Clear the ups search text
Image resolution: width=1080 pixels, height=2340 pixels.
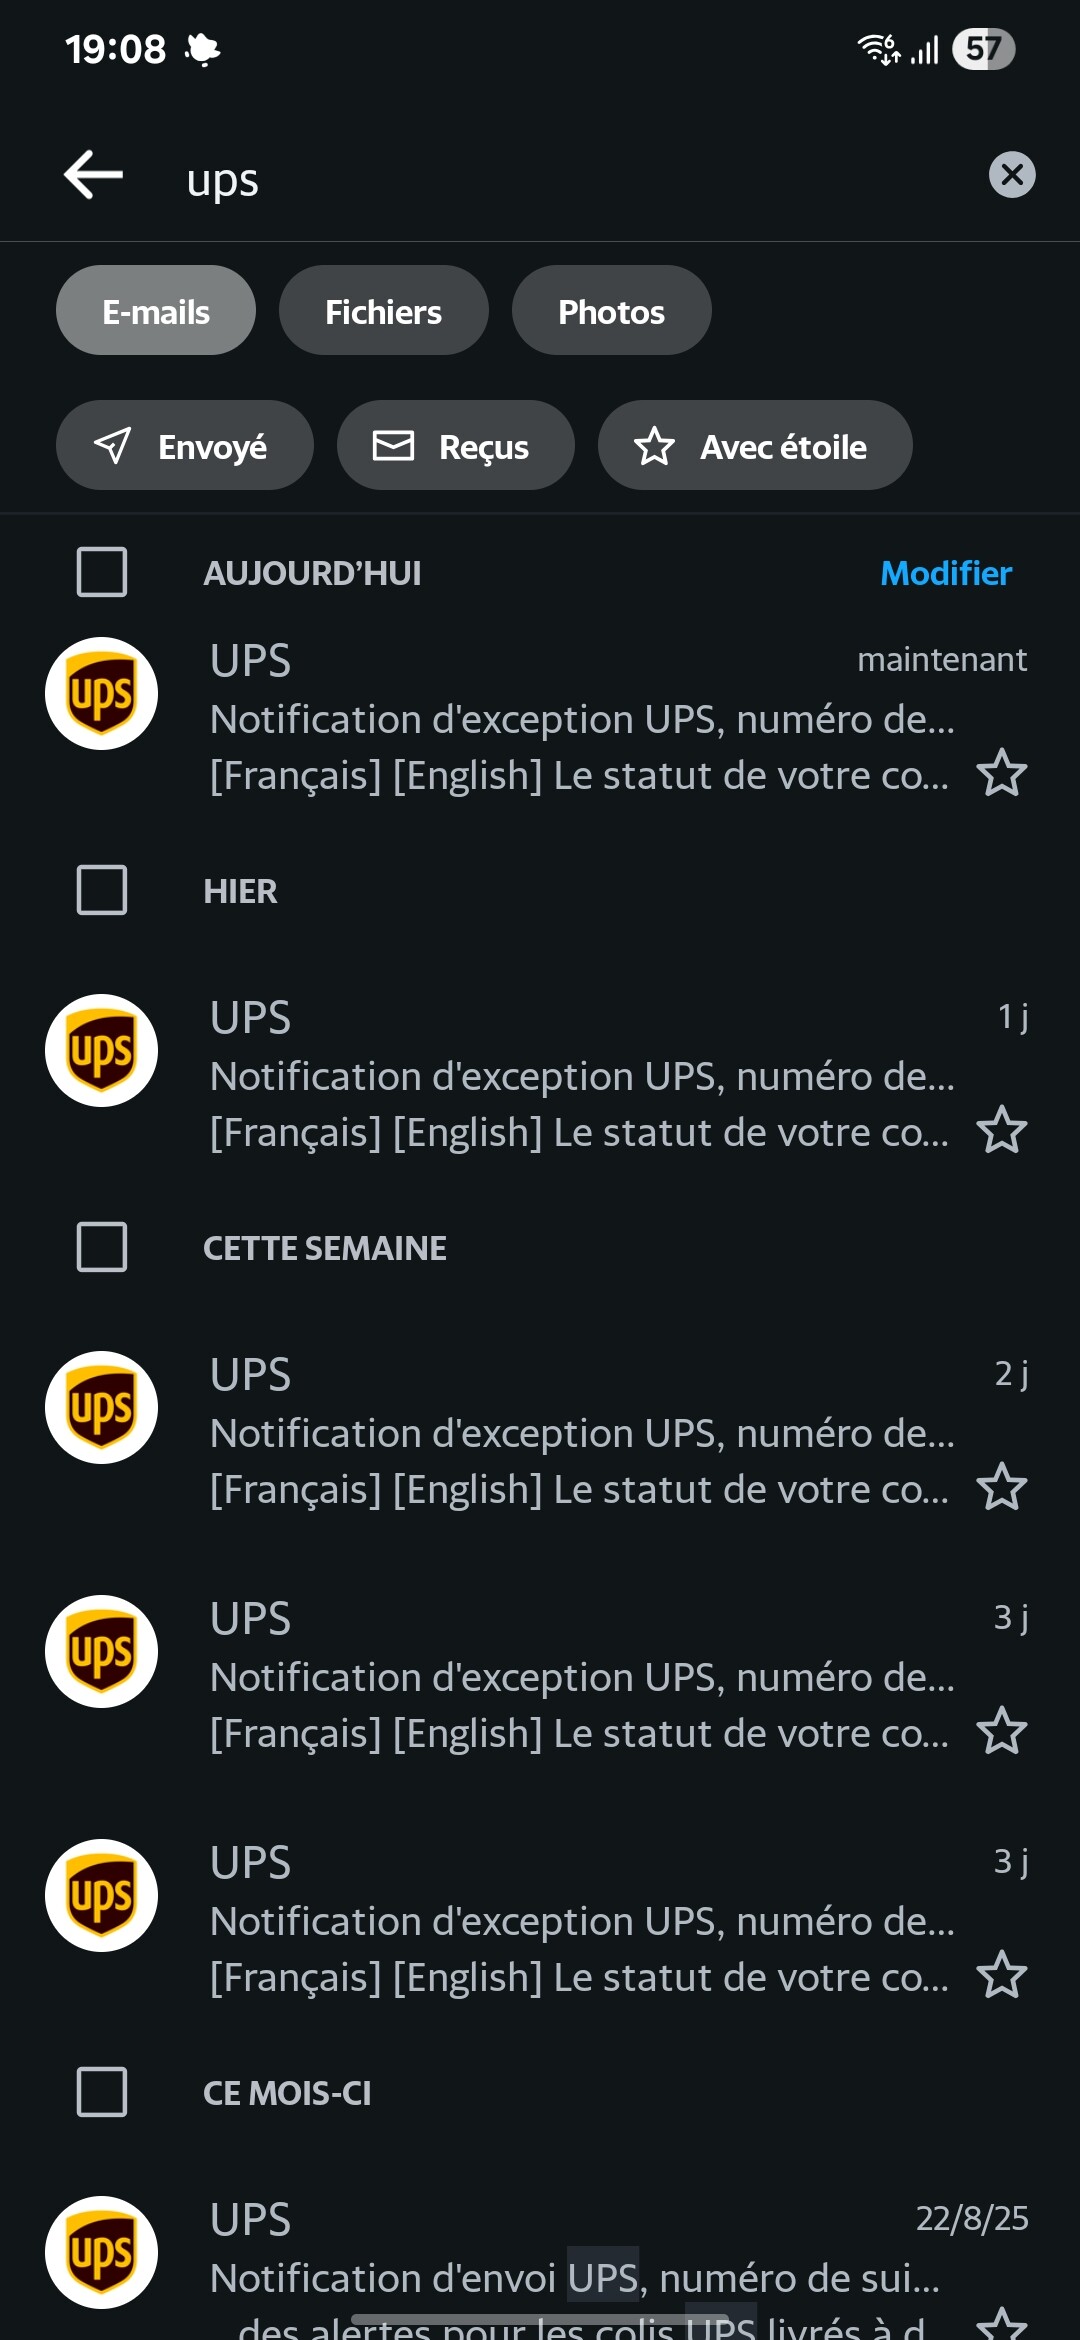point(1011,175)
